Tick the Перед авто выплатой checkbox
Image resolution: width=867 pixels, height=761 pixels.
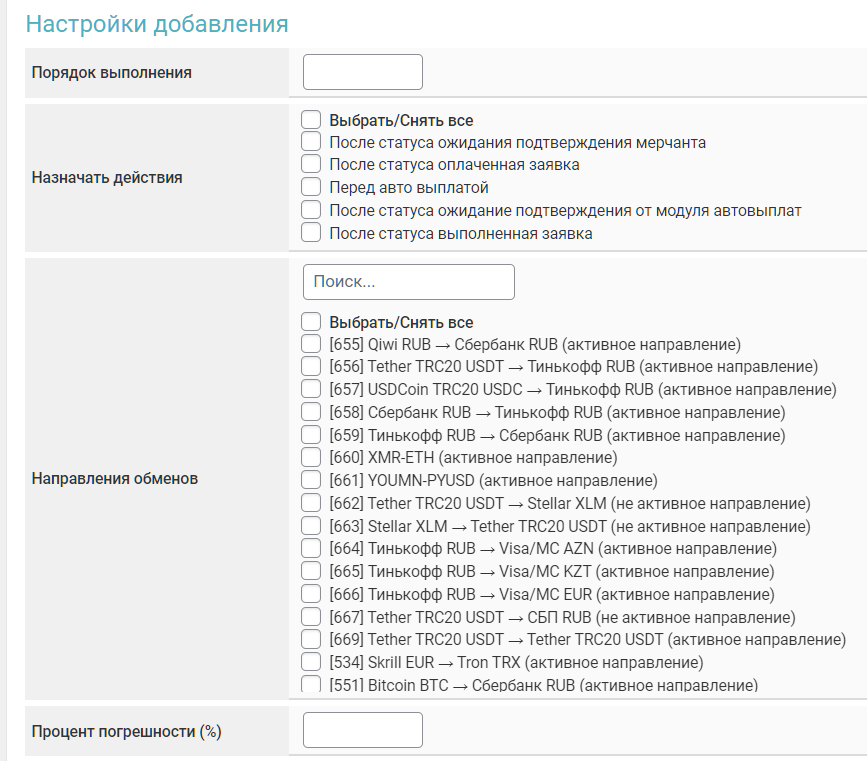[x=311, y=187]
